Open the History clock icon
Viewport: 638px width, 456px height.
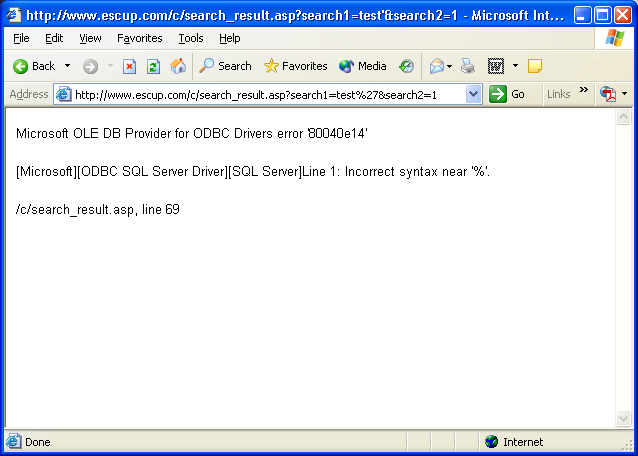[x=406, y=66]
